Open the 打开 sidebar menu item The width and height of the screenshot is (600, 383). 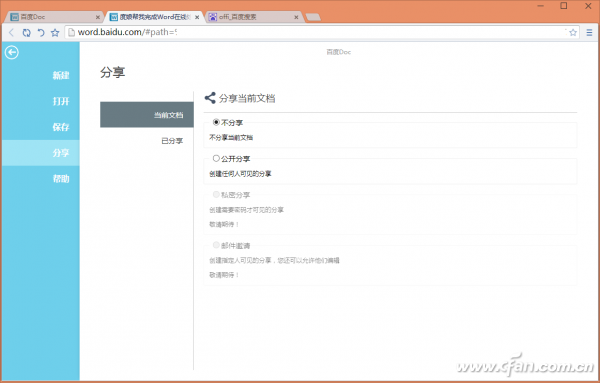point(41,101)
